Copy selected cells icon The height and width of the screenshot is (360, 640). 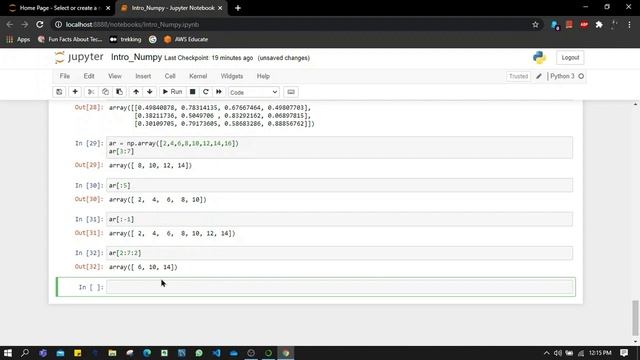click(105, 92)
